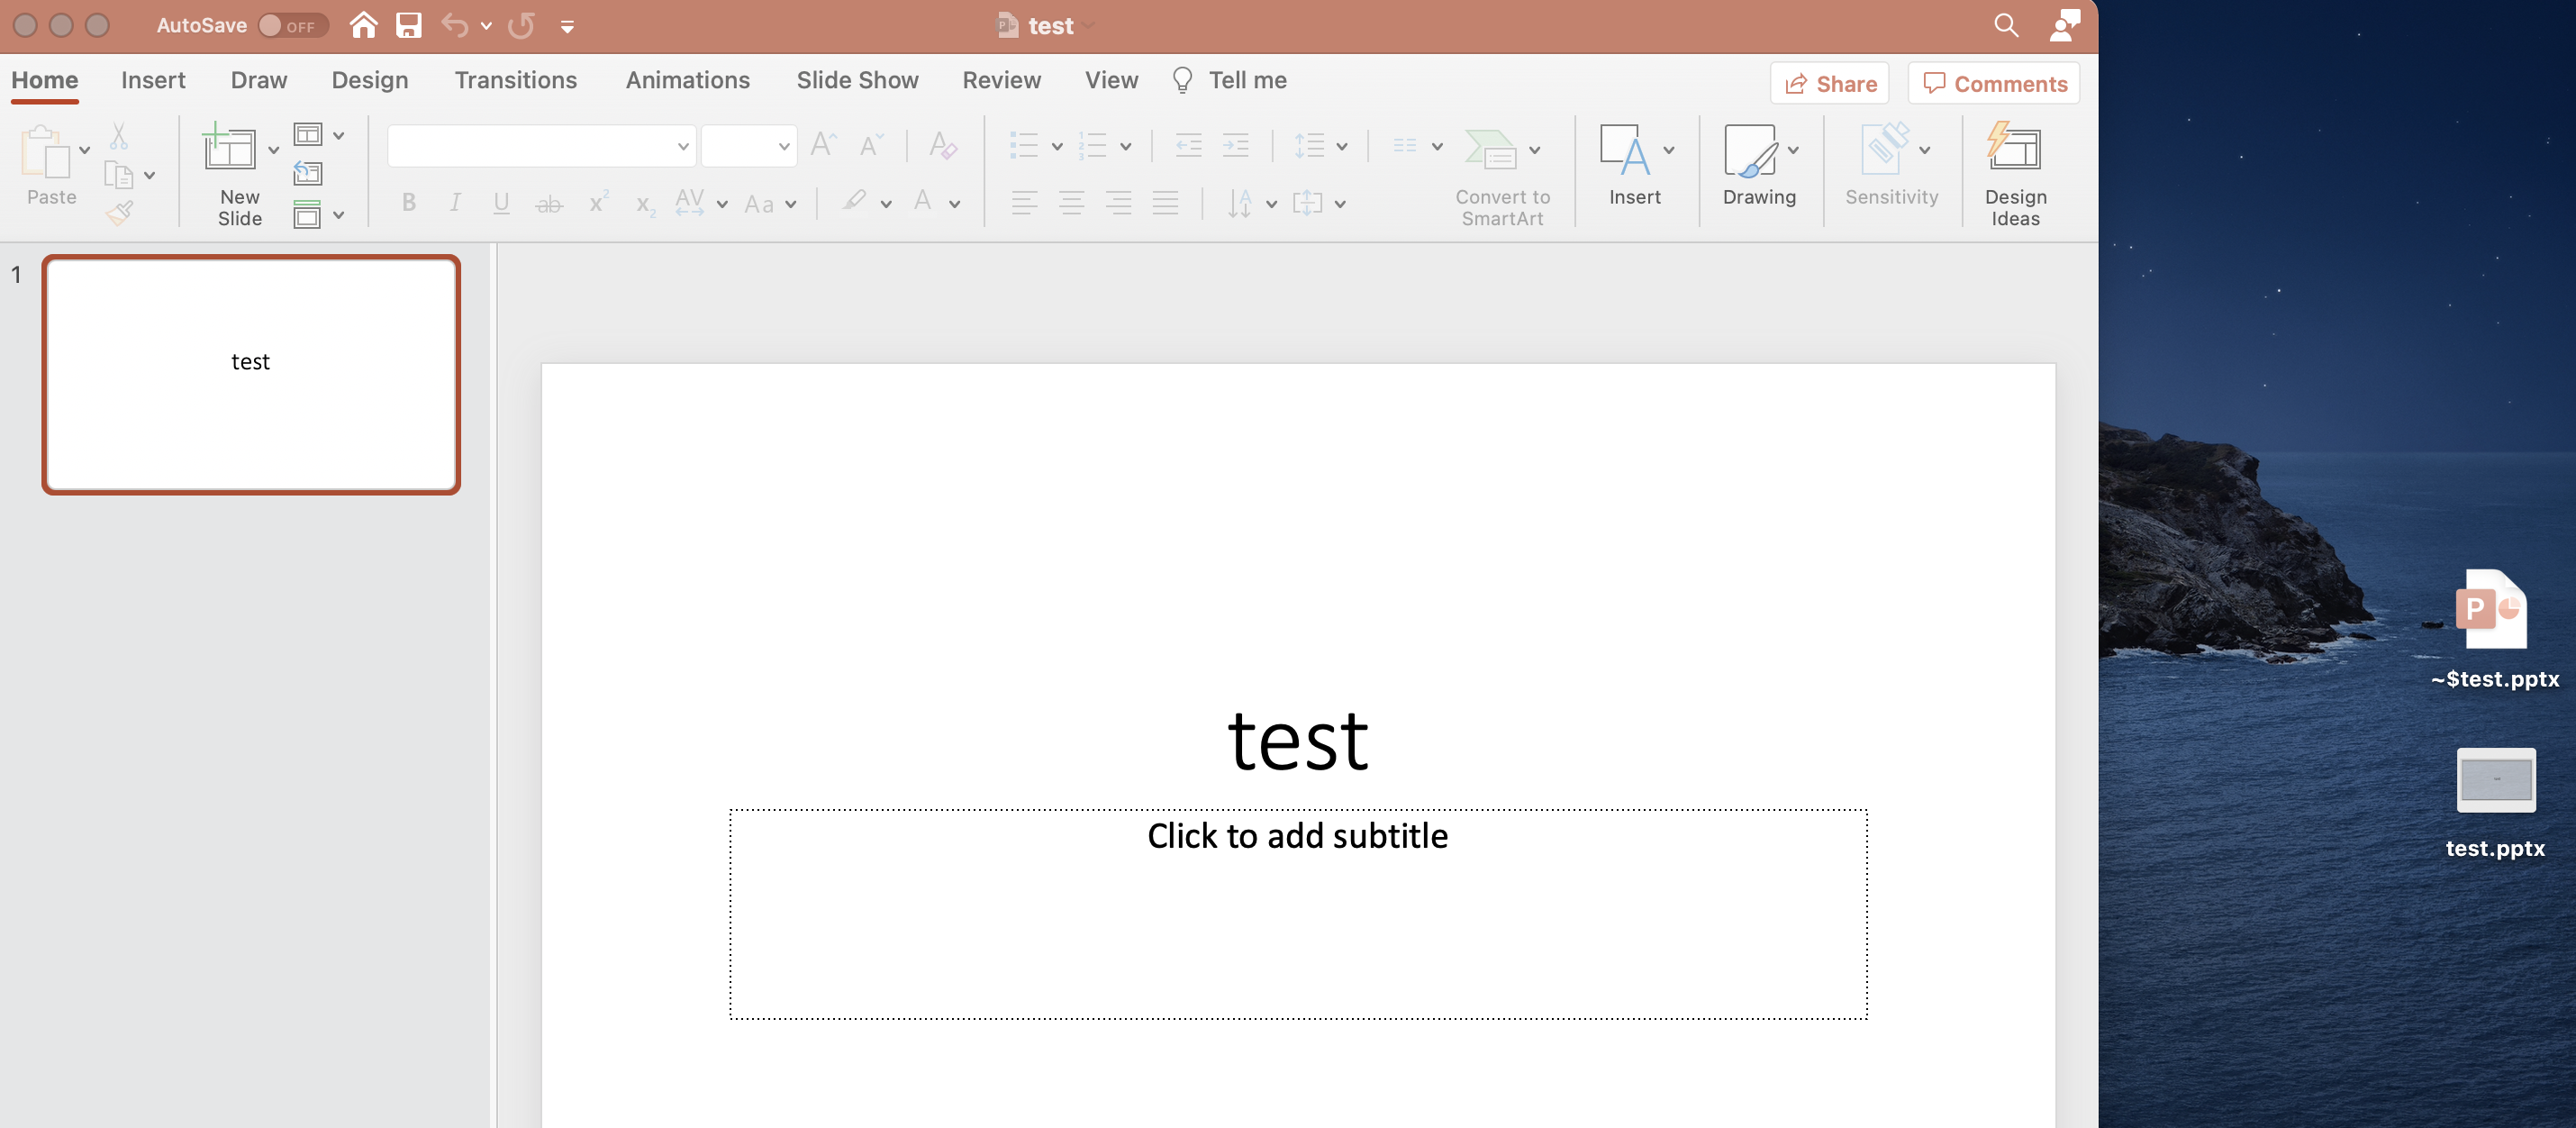Open Design Ideas pane
Image resolution: width=2576 pixels, height=1128 pixels.
(x=2014, y=176)
